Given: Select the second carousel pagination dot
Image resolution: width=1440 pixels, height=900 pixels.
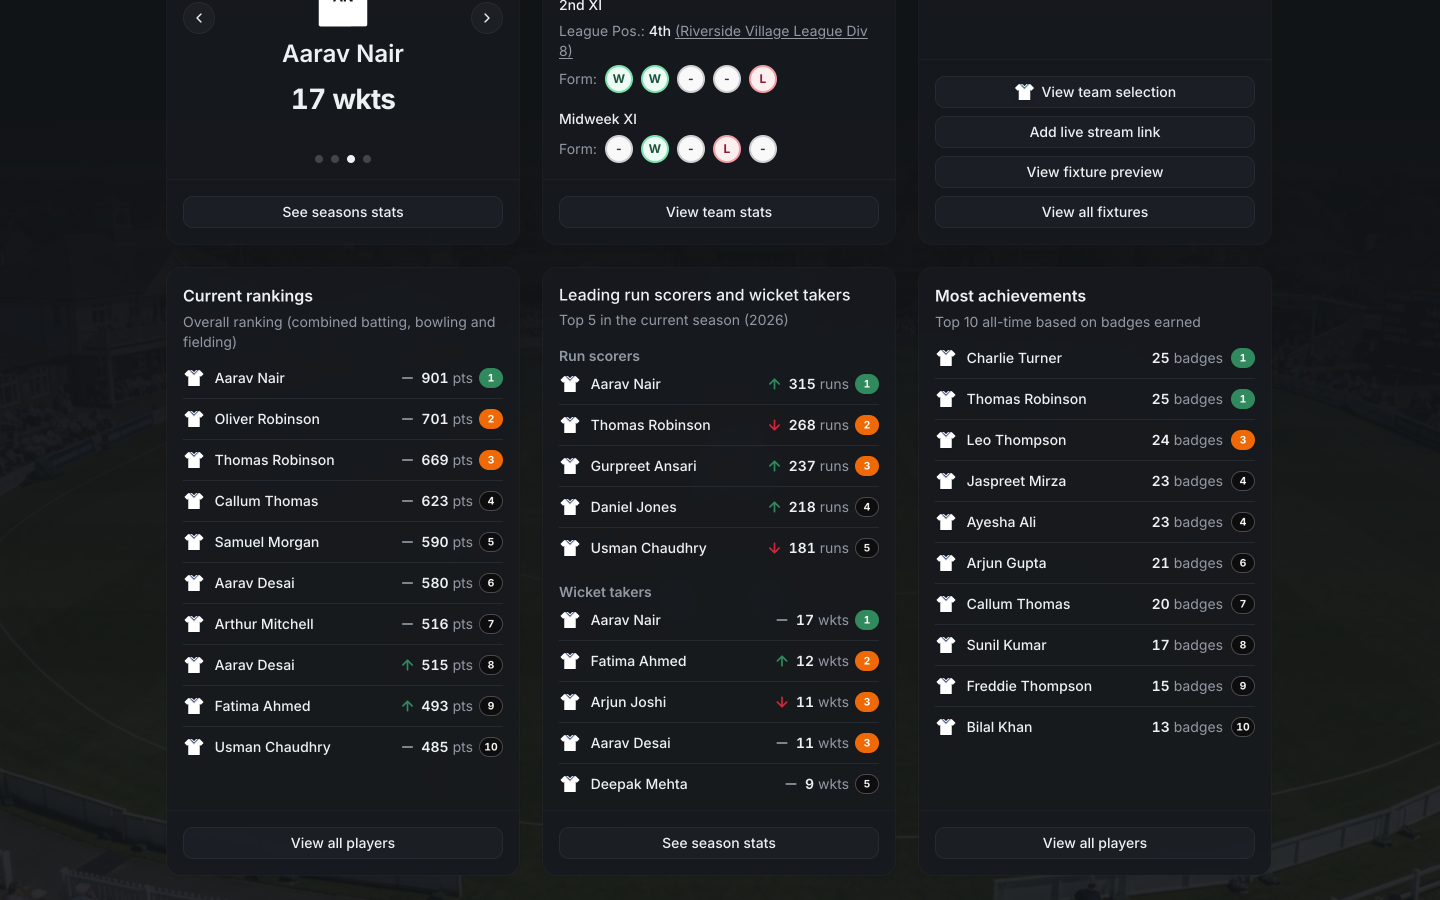Looking at the screenshot, I should (335, 159).
